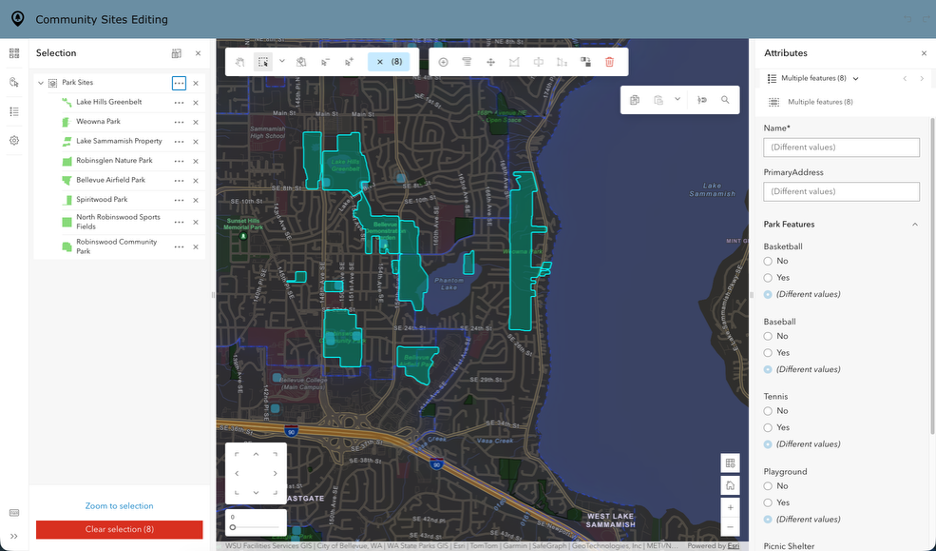Clear selection using the (8) chip
The height and width of the screenshot is (552, 936).
pyautogui.click(x=389, y=61)
